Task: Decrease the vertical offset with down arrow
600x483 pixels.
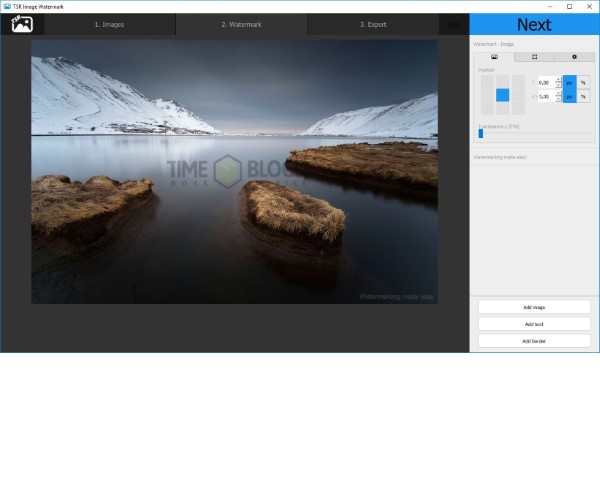Action: coord(558,99)
